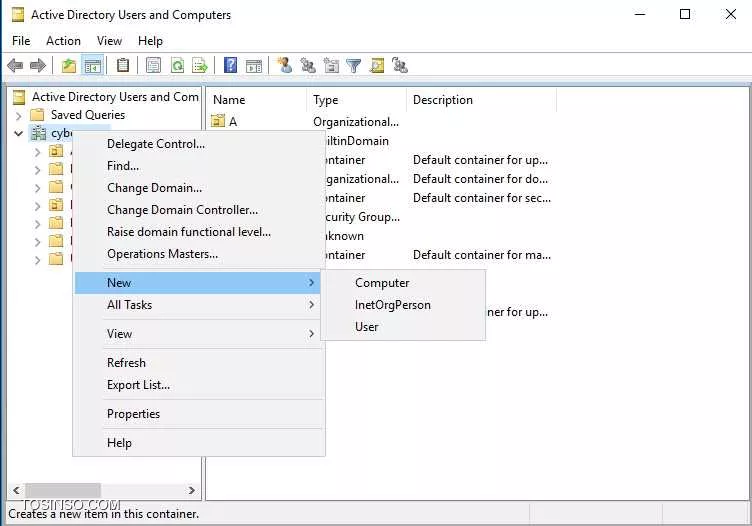Click the clipboard Paste toolbar icon
Screen dimensions: 752x526
(x=123, y=65)
